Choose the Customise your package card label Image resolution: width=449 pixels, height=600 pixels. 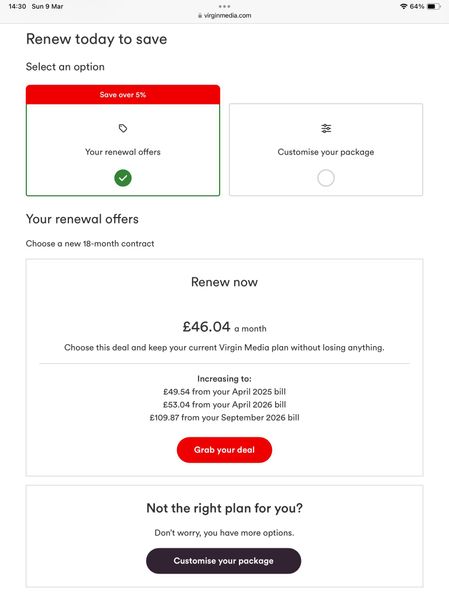326,152
